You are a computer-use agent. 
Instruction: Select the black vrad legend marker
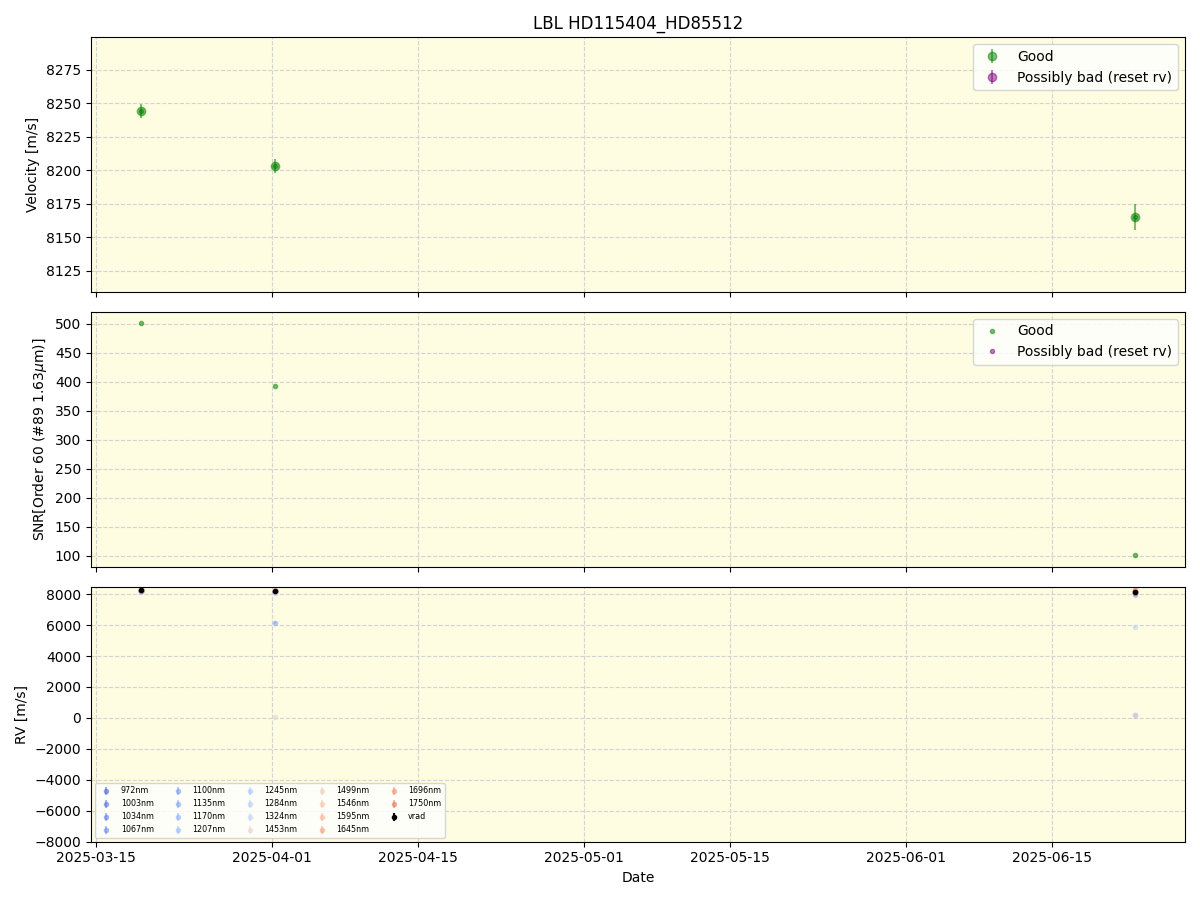[394, 817]
